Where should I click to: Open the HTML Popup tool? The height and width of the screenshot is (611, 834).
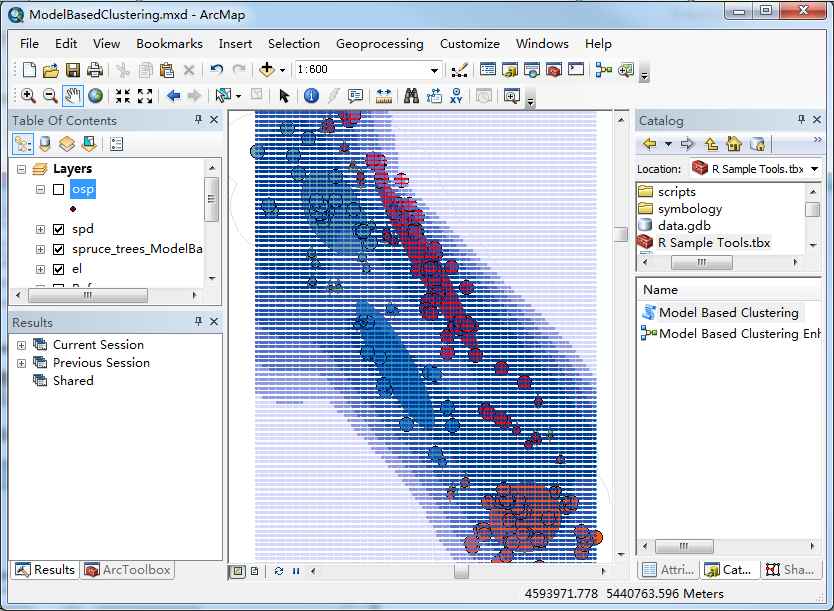(x=355, y=96)
